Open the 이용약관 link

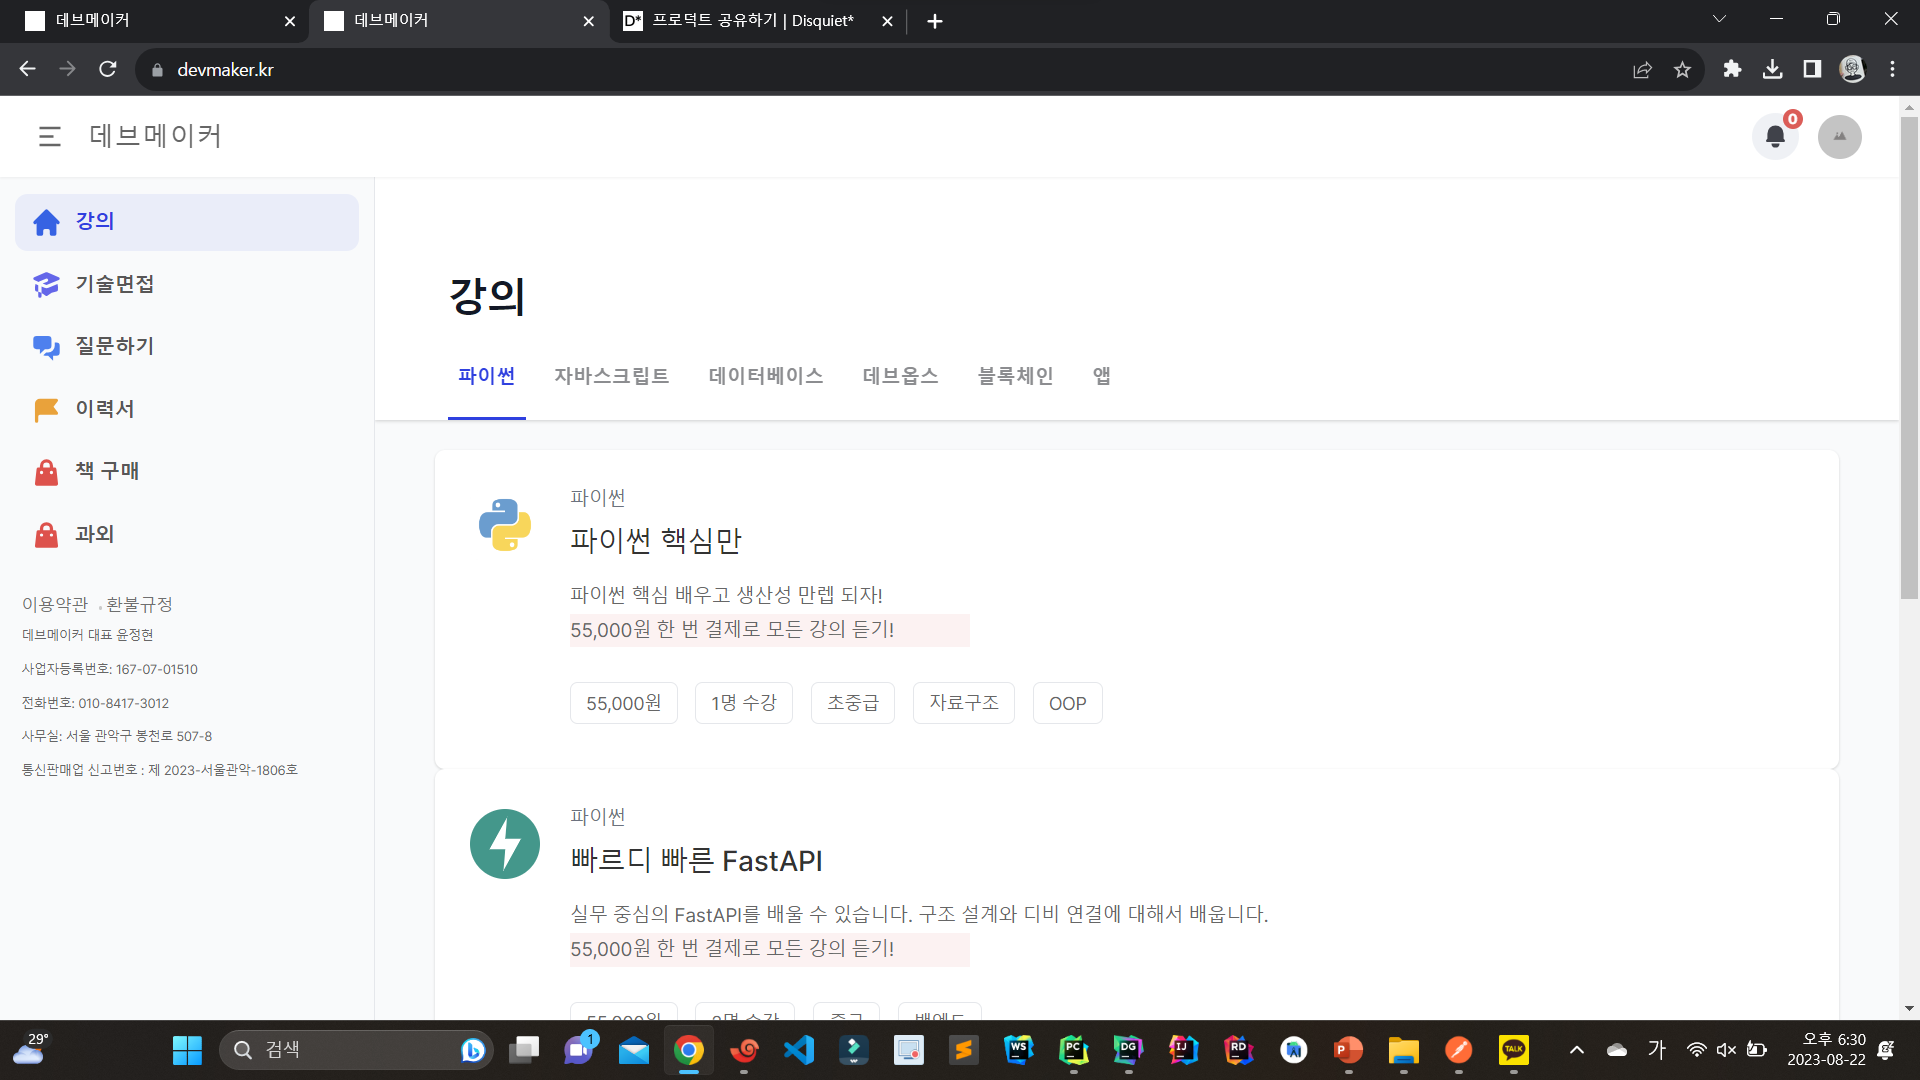[55, 604]
